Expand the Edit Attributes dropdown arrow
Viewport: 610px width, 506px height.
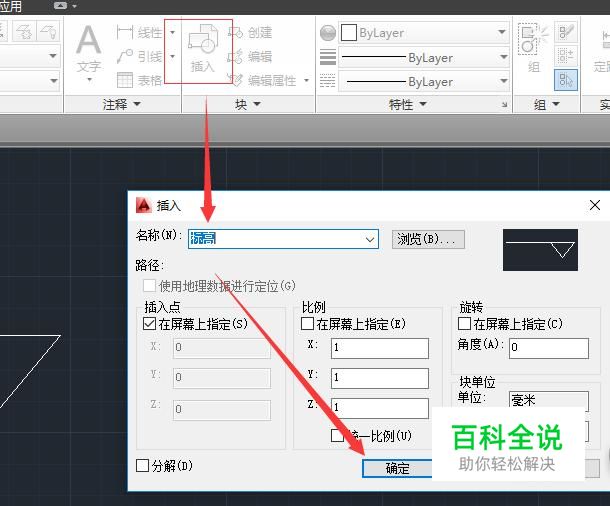click(x=307, y=81)
